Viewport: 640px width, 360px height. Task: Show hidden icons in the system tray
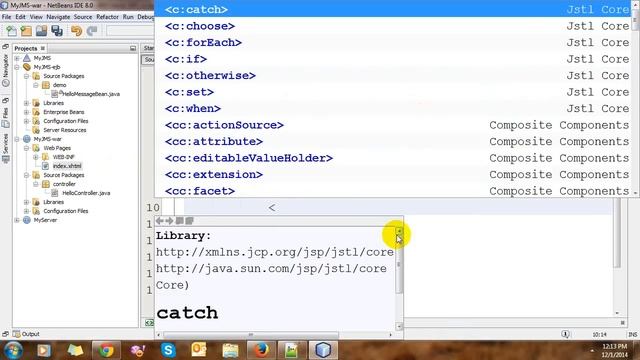point(592,351)
